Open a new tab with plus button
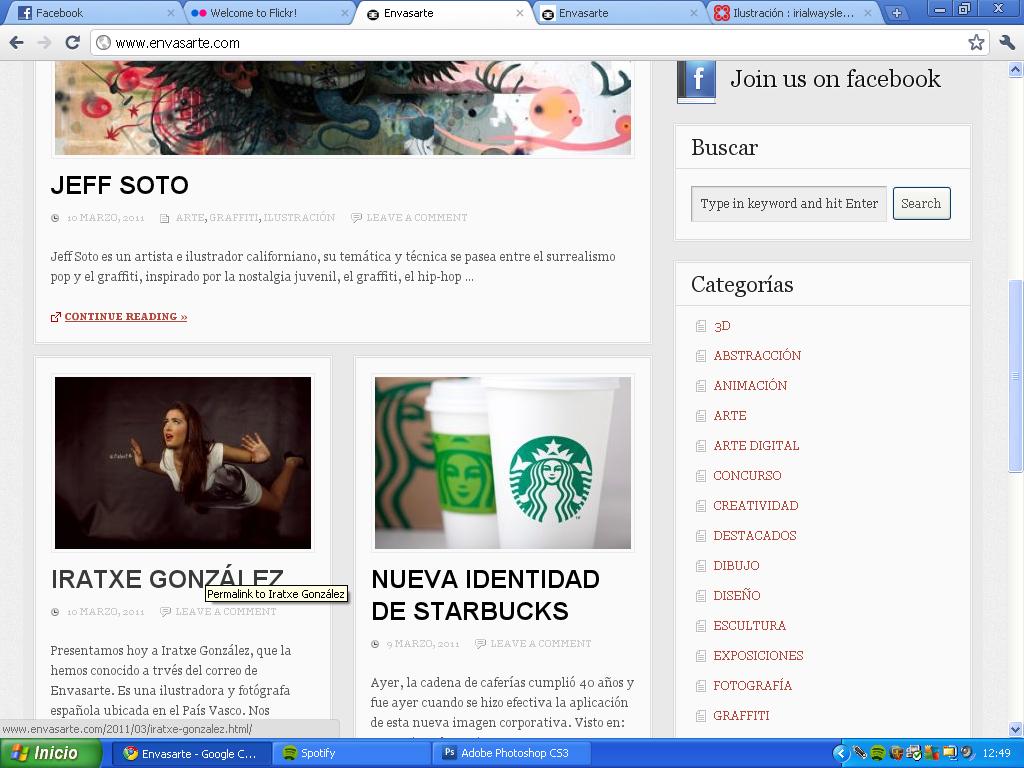The width and height of the screenshot is (1024, 768). [x=897, y=13]
